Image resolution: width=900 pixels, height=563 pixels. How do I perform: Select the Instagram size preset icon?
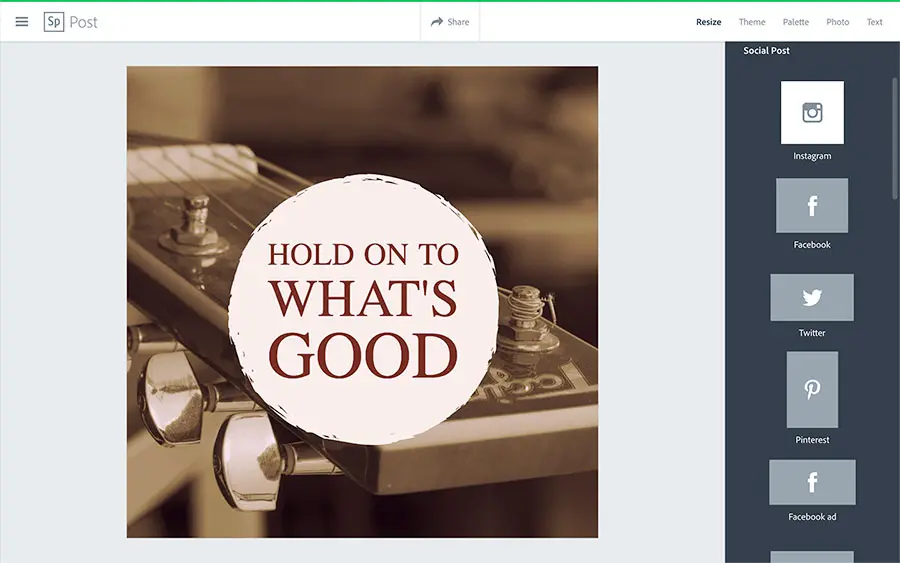[812, 112]
